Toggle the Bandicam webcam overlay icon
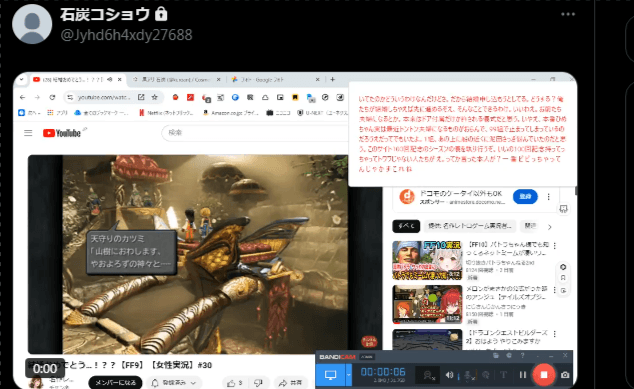Image resolution: width=634 pixels, height=389 pixels. pyautogui.click(x=428, y=376)
